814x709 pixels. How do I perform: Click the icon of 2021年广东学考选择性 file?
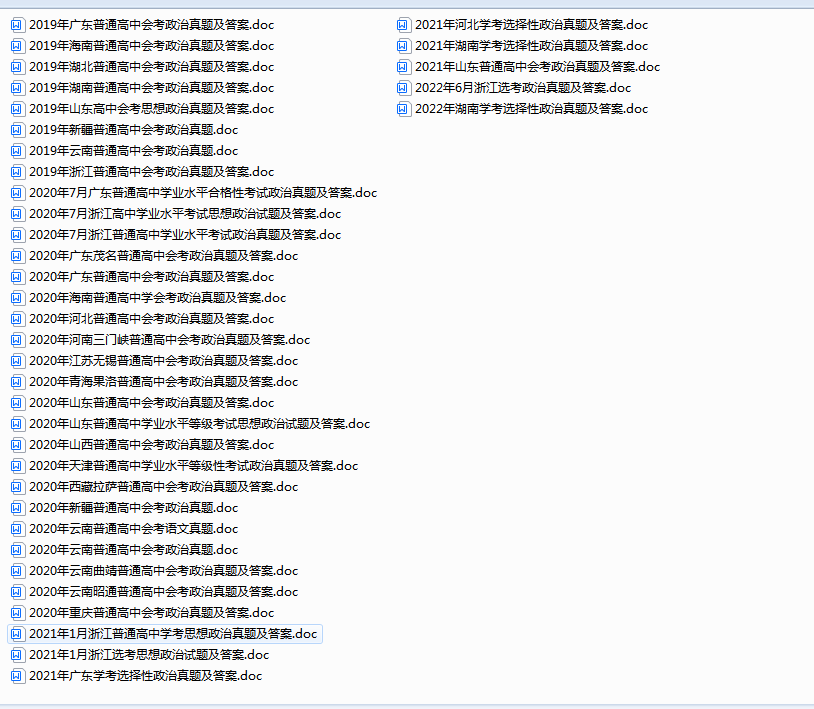17,675
